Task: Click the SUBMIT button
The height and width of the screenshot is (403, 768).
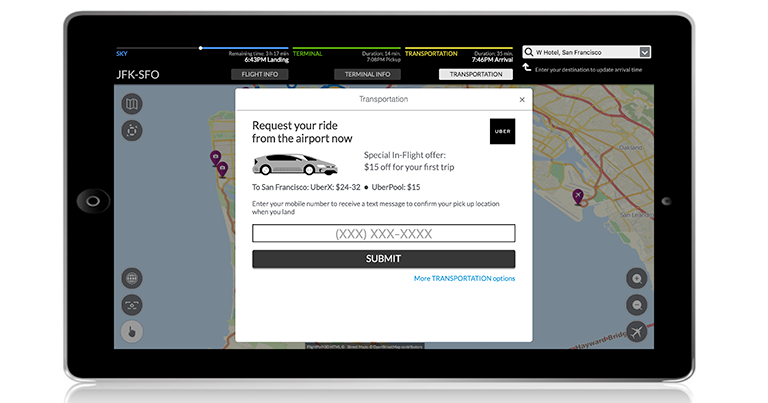Action: click(384, 259)
